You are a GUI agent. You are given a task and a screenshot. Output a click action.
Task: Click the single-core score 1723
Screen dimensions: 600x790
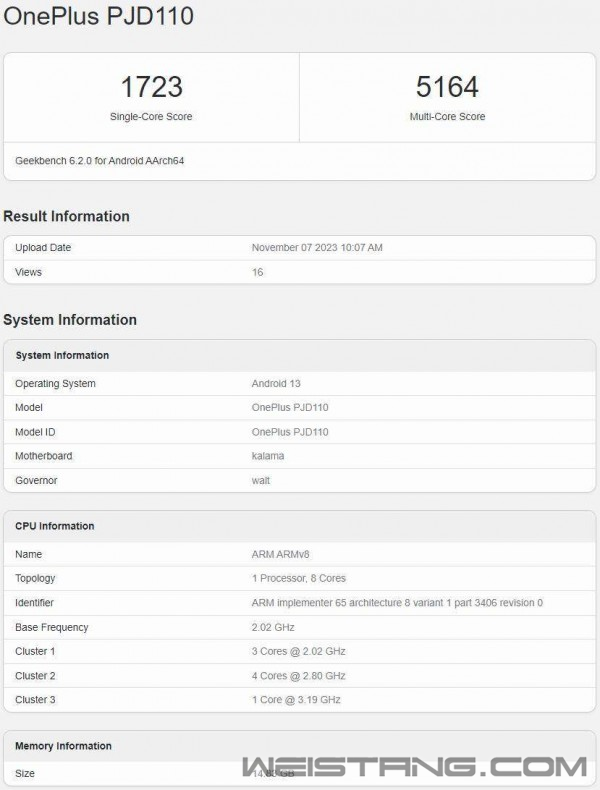point(151,87)
